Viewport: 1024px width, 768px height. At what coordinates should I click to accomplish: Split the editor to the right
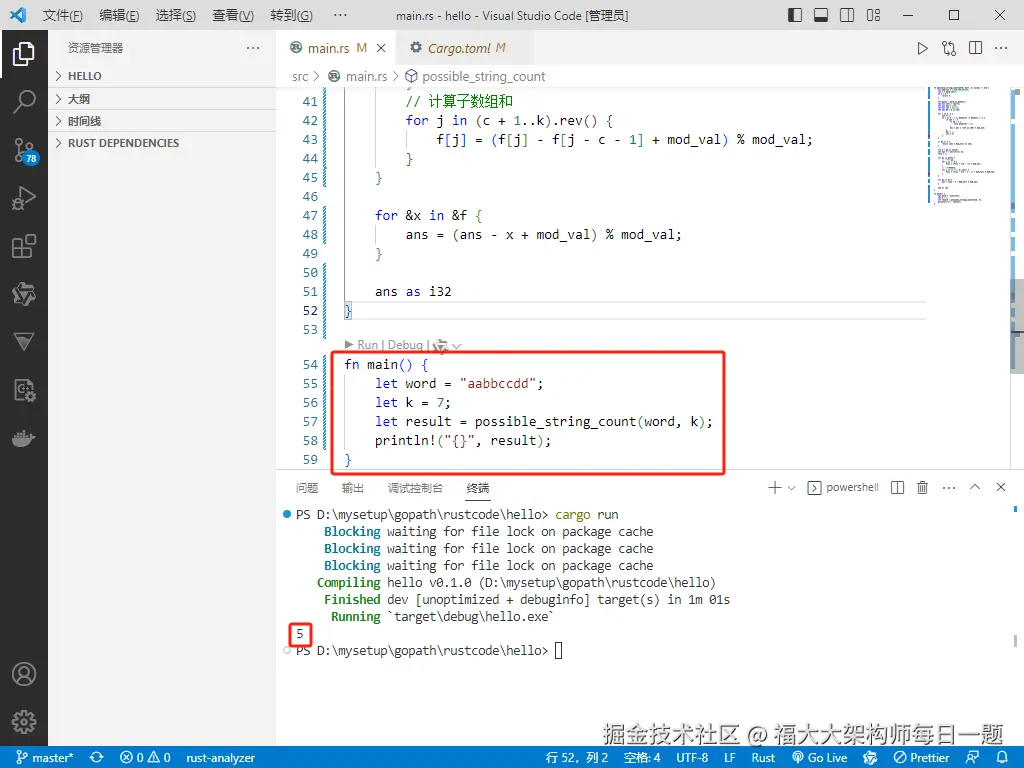pos(976,48)
